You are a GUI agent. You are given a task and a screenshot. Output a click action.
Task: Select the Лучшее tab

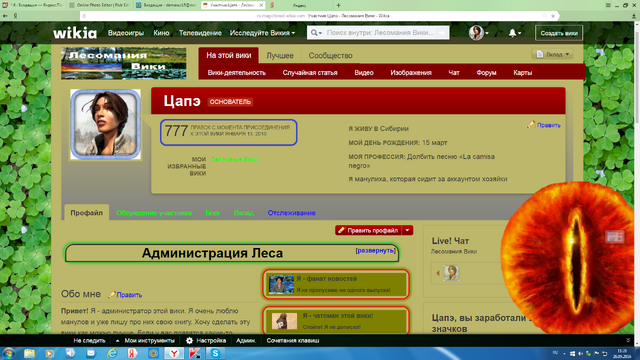[x=280, y=56]
